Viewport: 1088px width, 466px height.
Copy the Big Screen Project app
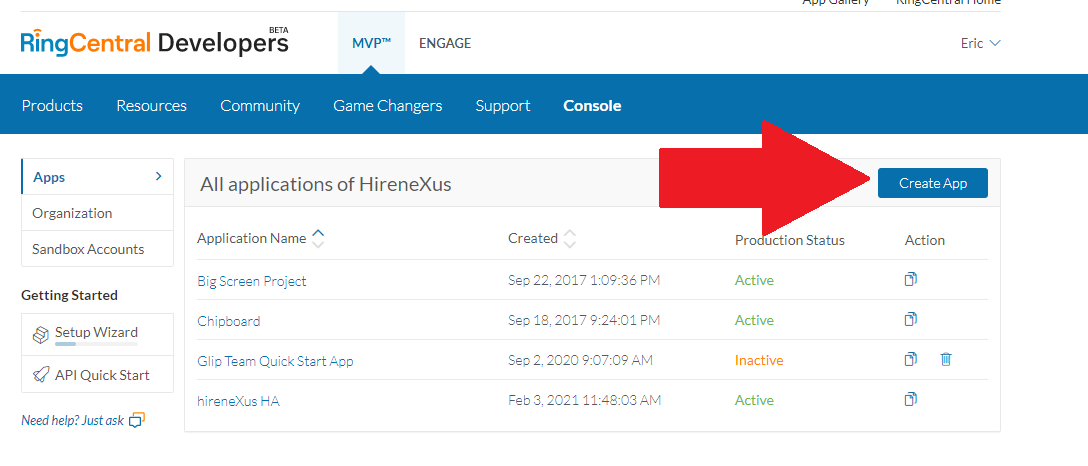click(x=911, y=279)
